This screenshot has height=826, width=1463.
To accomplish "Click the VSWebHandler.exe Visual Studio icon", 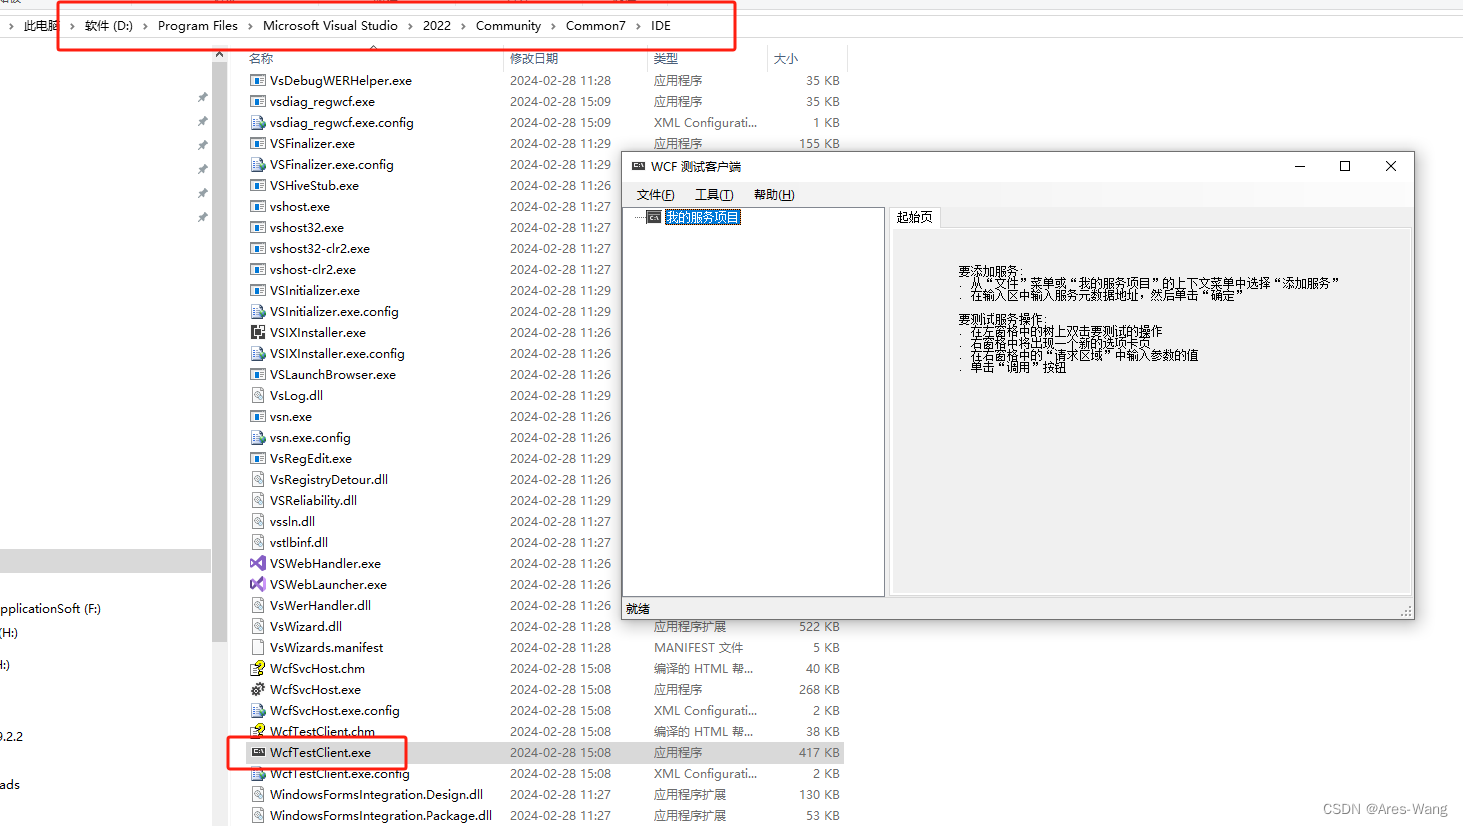I will pos(258,563).
